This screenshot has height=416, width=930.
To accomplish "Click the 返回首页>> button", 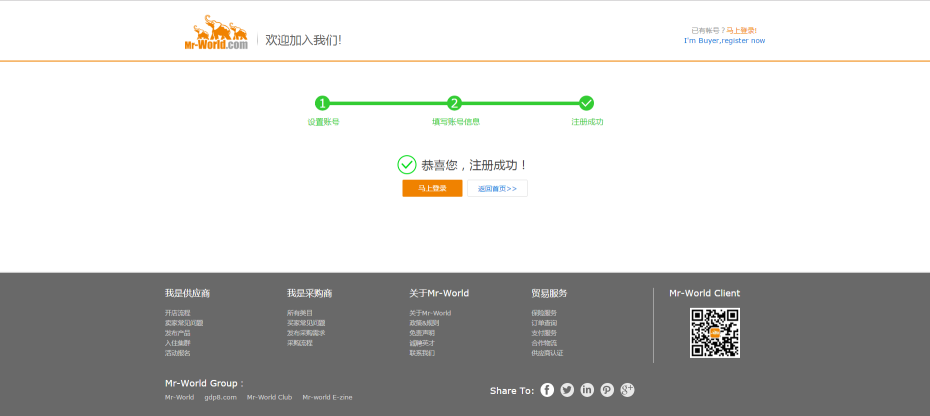I will (x=497, y=188).
